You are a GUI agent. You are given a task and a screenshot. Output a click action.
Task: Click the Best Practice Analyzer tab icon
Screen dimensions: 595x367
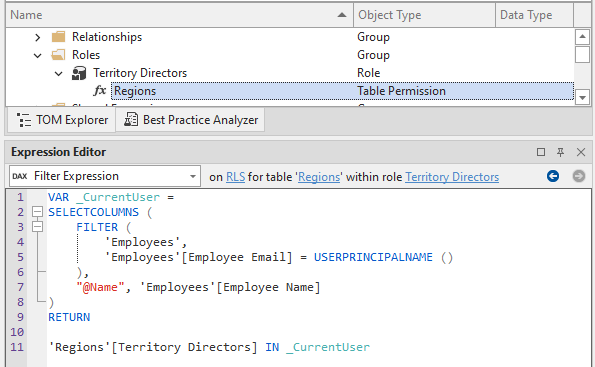tap(131, 120)
